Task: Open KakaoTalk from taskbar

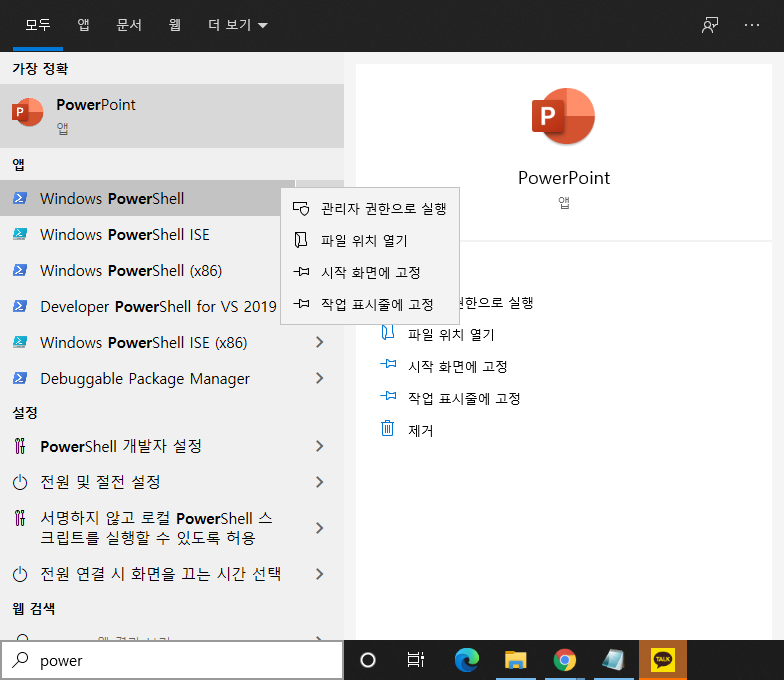Action: click(662, 660)
